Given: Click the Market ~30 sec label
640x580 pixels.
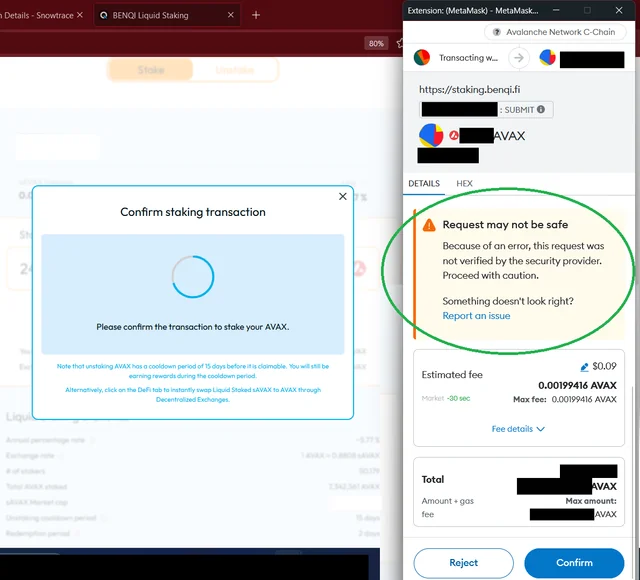Looking at the screenshot, I should click(x=446, y=398).
